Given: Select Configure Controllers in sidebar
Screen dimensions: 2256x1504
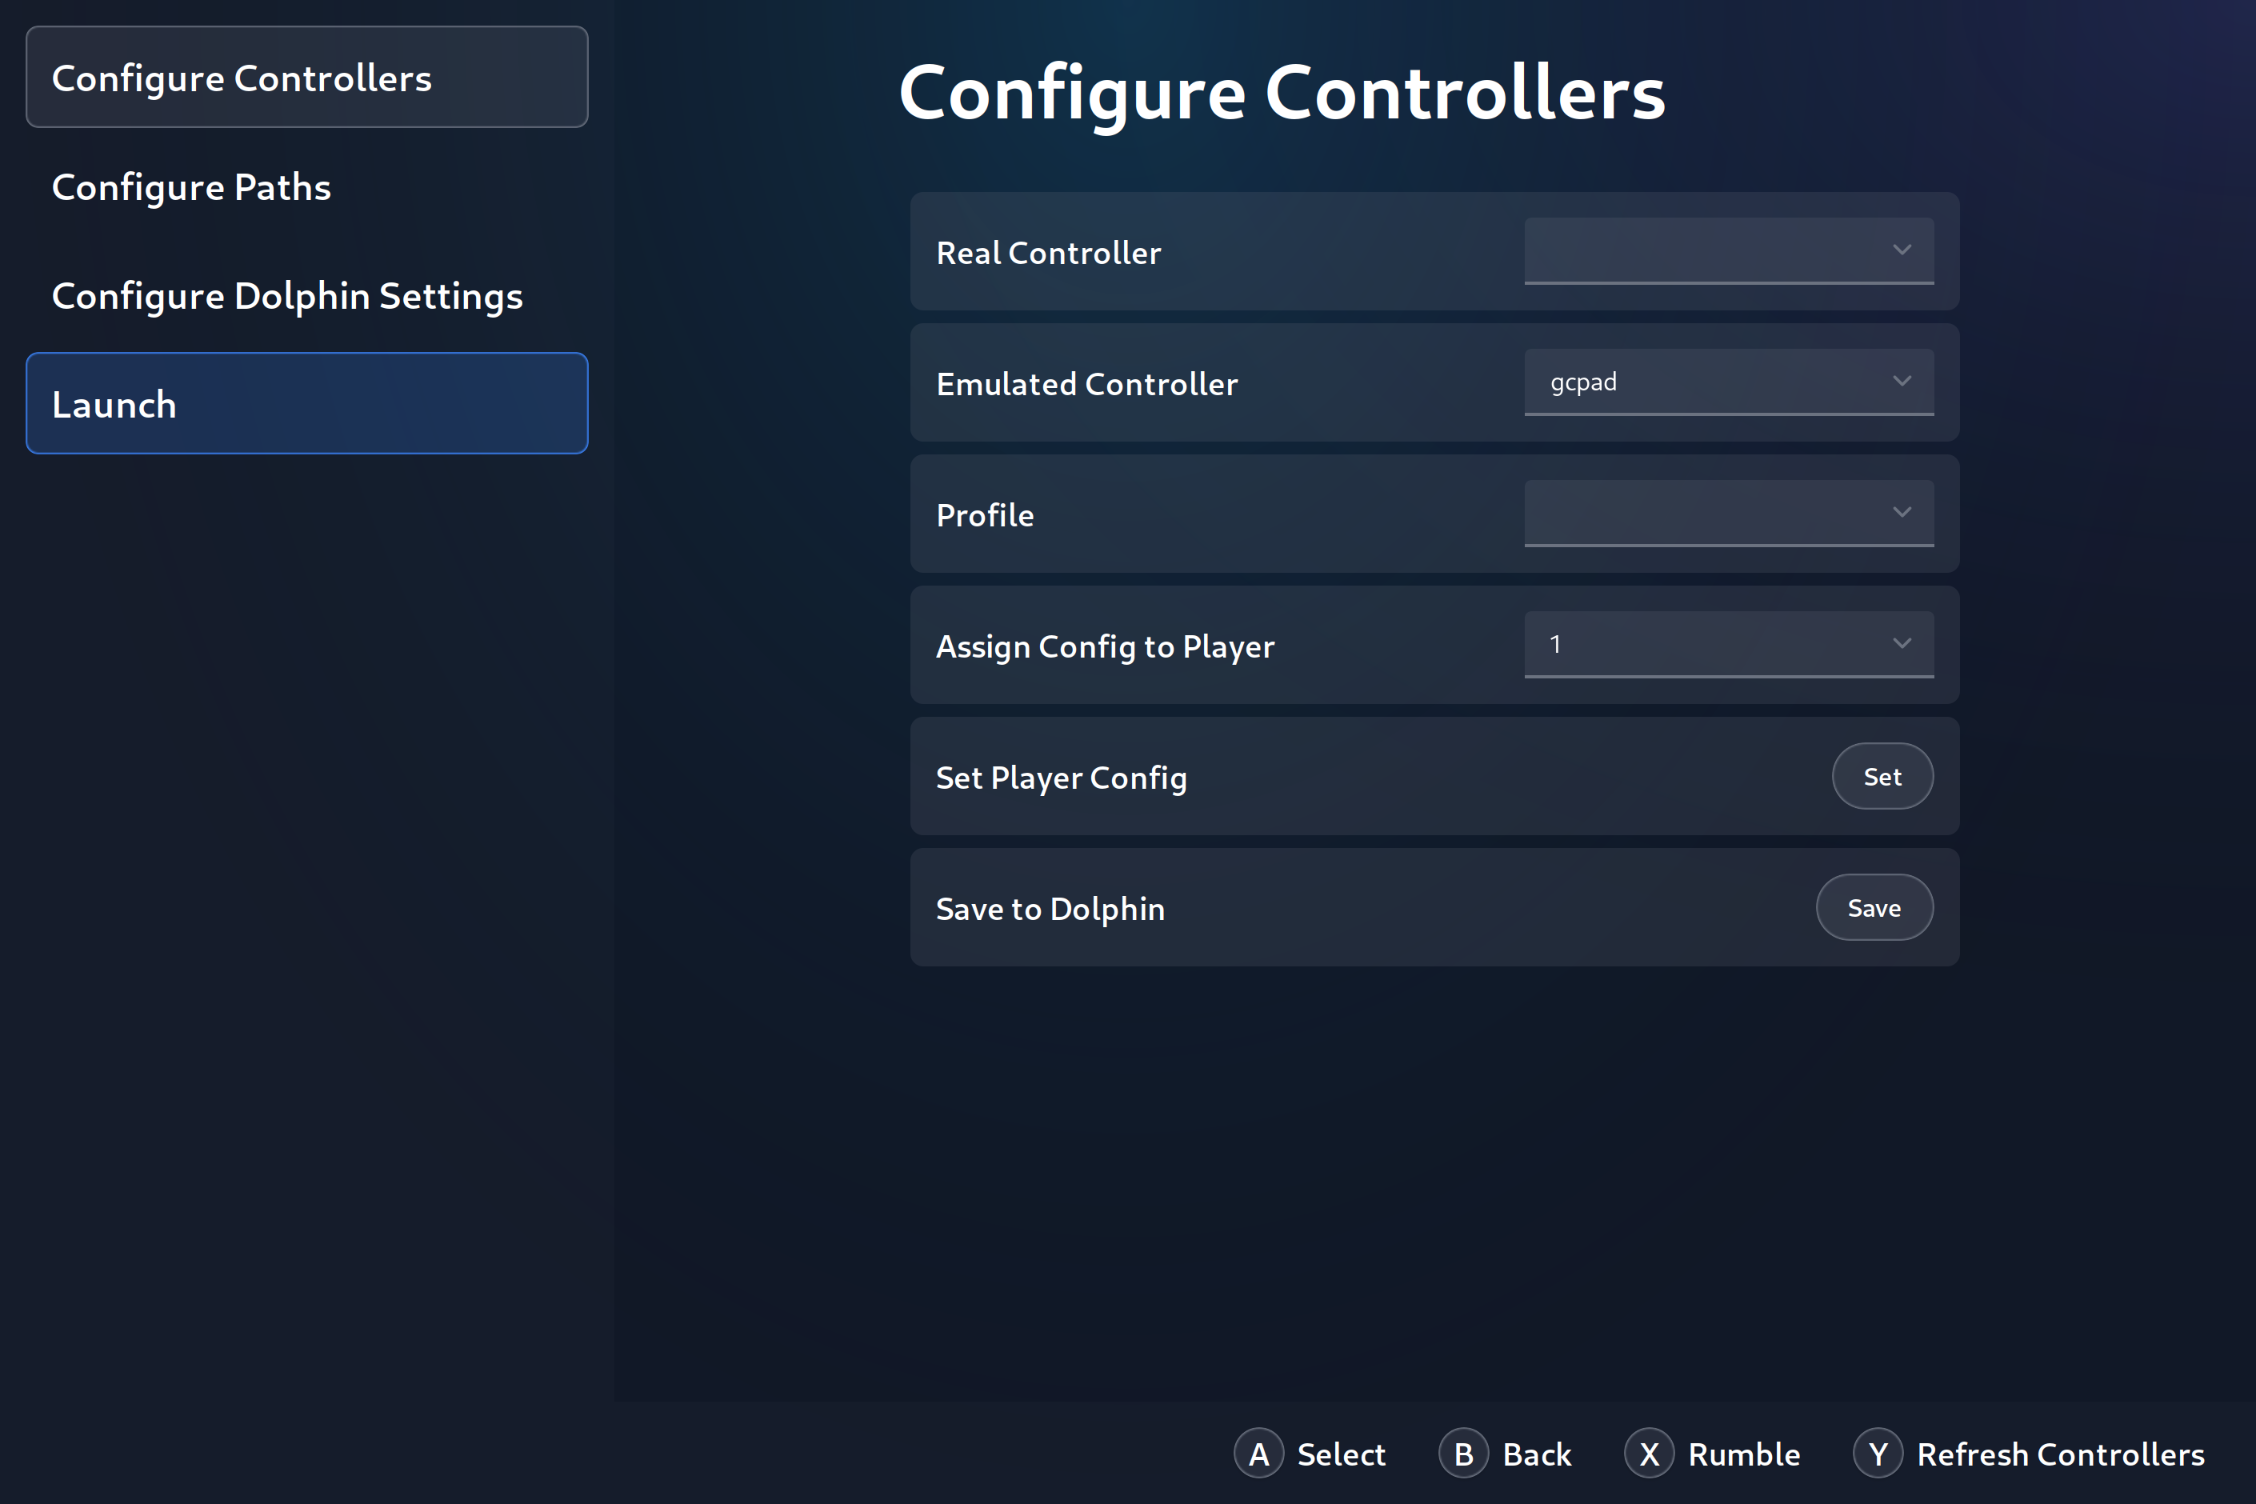Looking at the screenshot, I should (x=306, y=77).
